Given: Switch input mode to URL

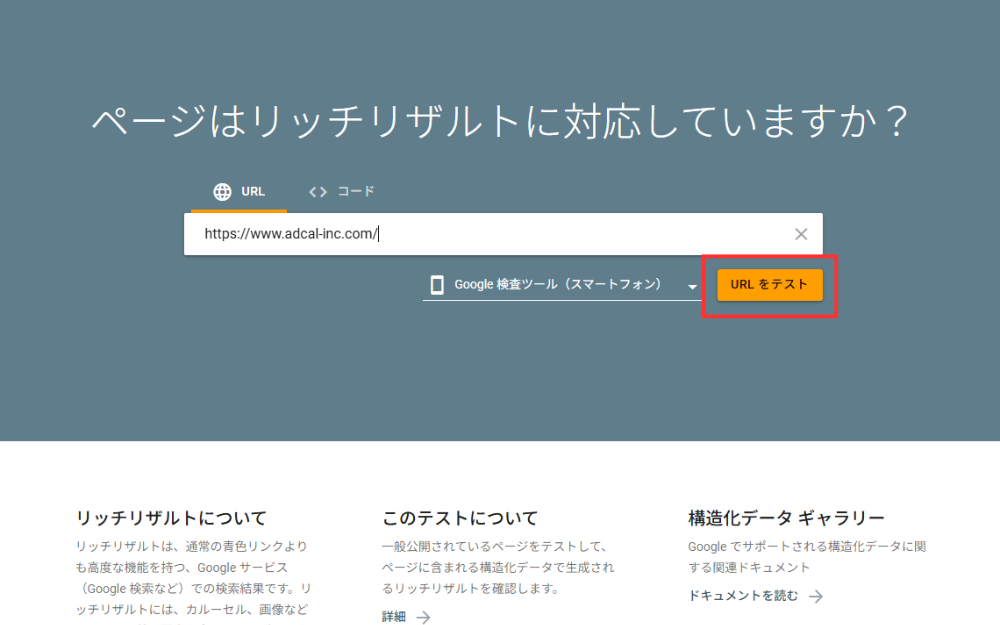Looking at the screenshot, I should [239, 191].
